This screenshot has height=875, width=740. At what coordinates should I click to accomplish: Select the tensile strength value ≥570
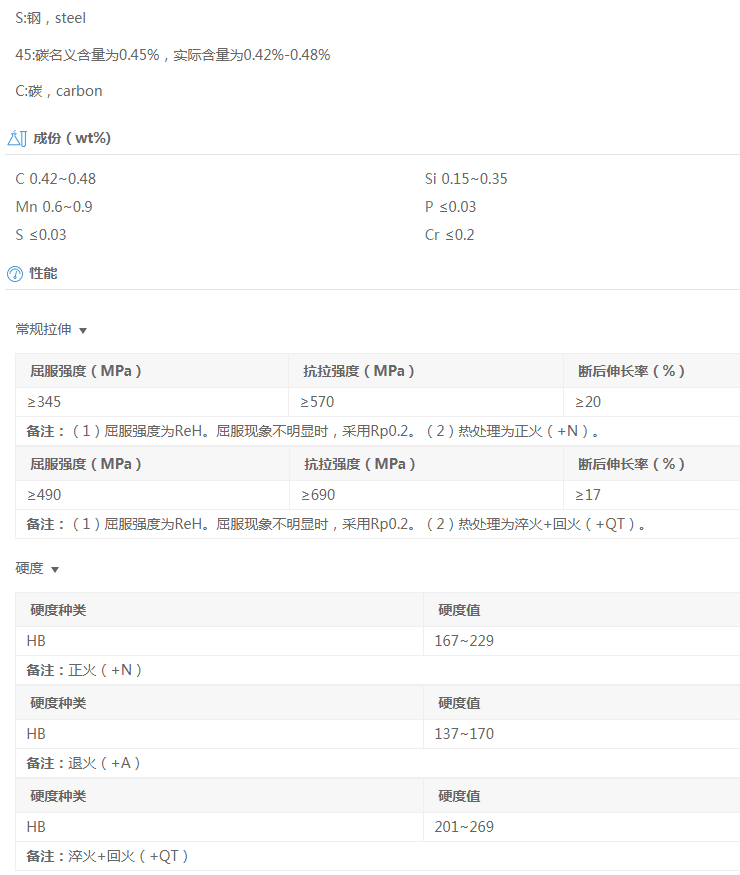pos(318,402)
